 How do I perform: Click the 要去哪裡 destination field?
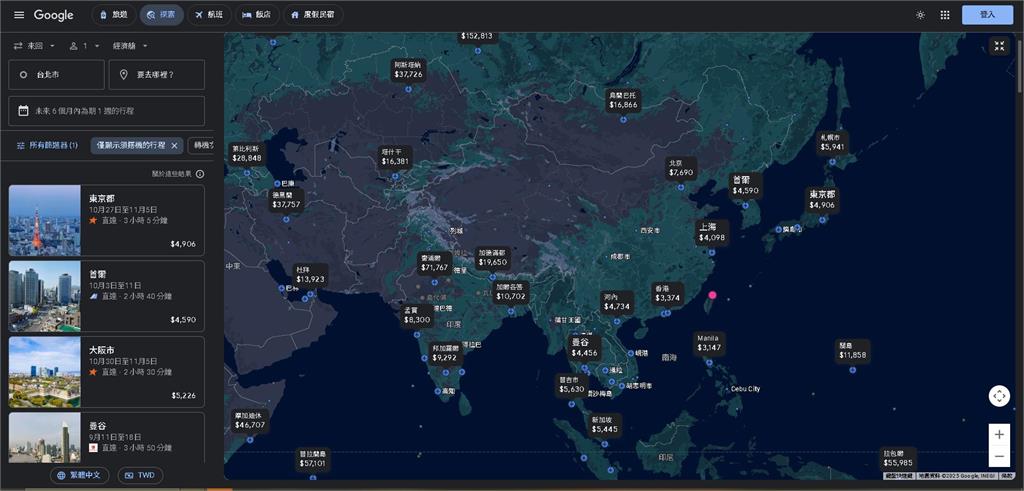(x=157, y=74)
